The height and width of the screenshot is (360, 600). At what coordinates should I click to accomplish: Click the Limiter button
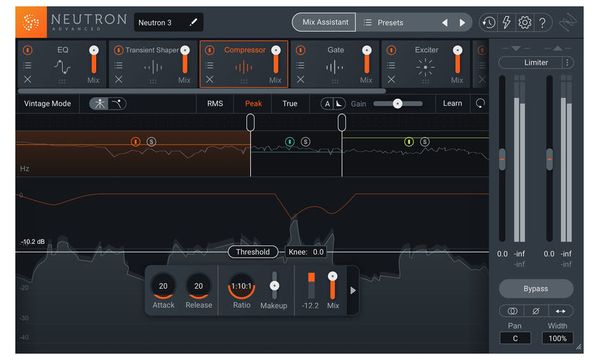tap(536, 62)
